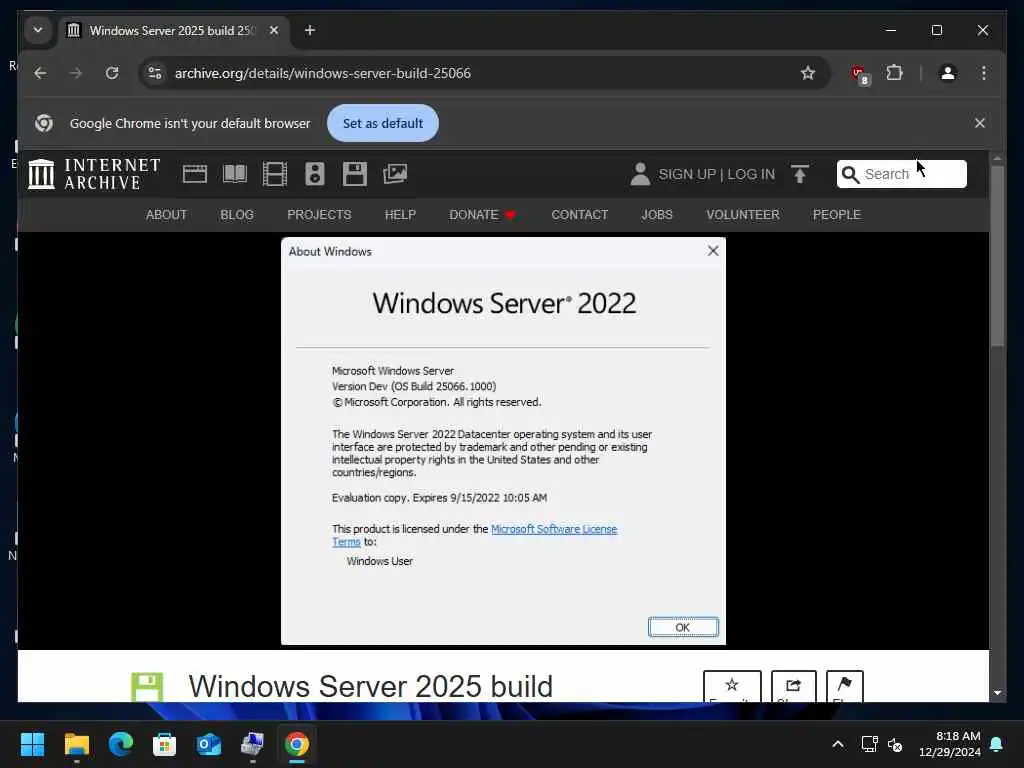Viewport: 1024px width, 768px height.
Task: Switch to the Windows Server 2025 build tab
Action: click(x=172, y=31)
